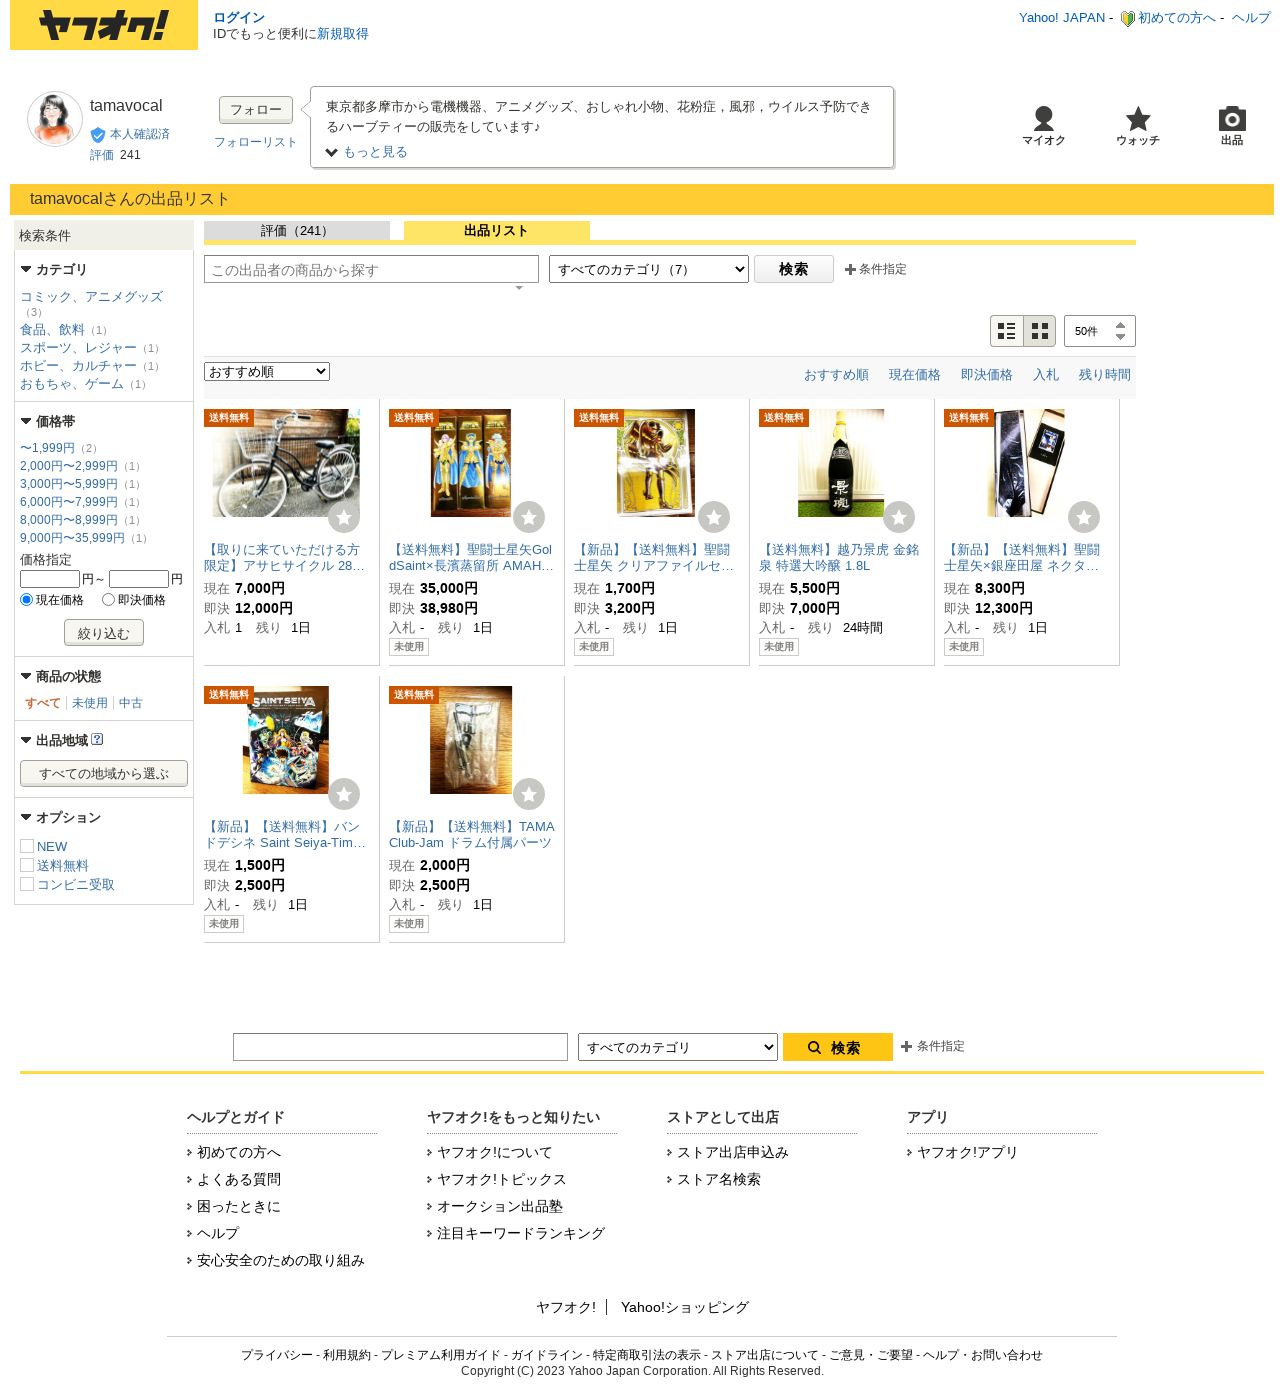
Task: Select the 出品リスト tab
Action: (x=497, y=231)
